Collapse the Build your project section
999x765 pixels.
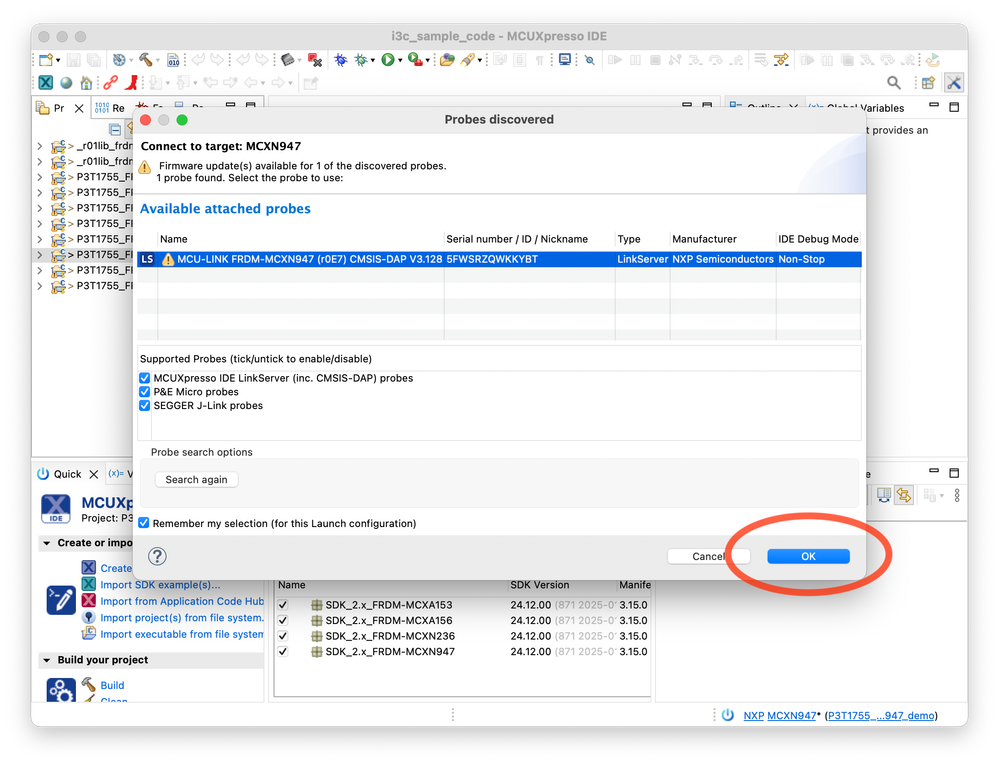[47, 660]
